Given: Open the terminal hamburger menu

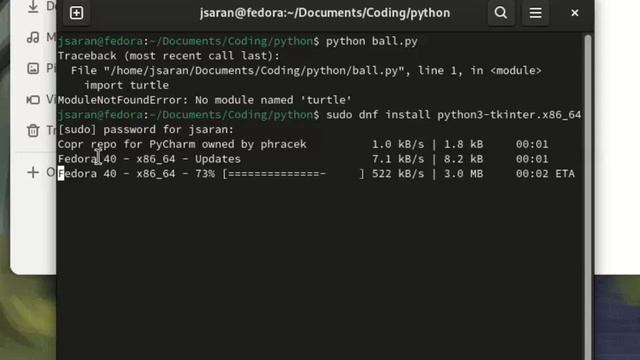Looking at the screenshot, I should tap(536, 13).
